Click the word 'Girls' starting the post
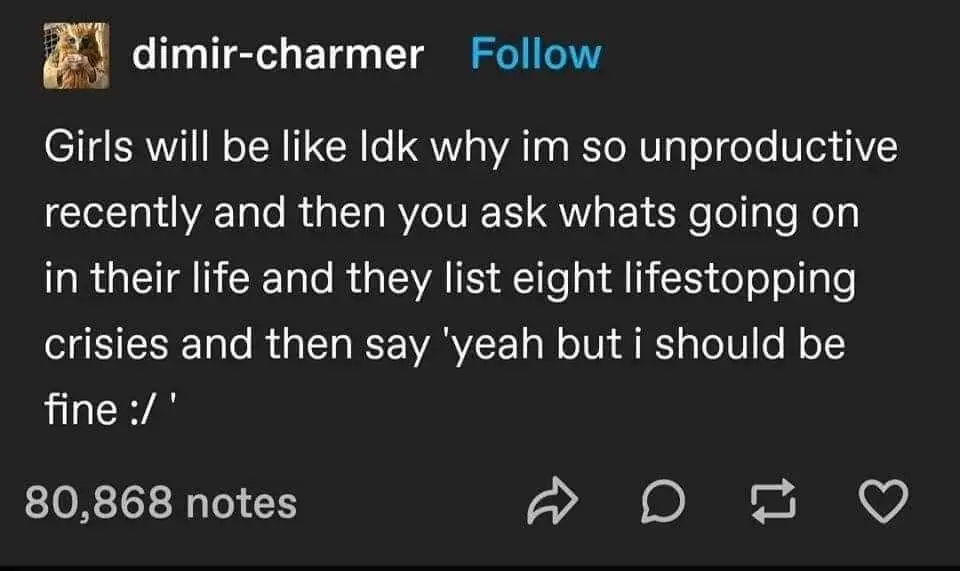Image resolution: width=960 pixels, height=571 pixels. pyautogui.click(x=88, y=147)
